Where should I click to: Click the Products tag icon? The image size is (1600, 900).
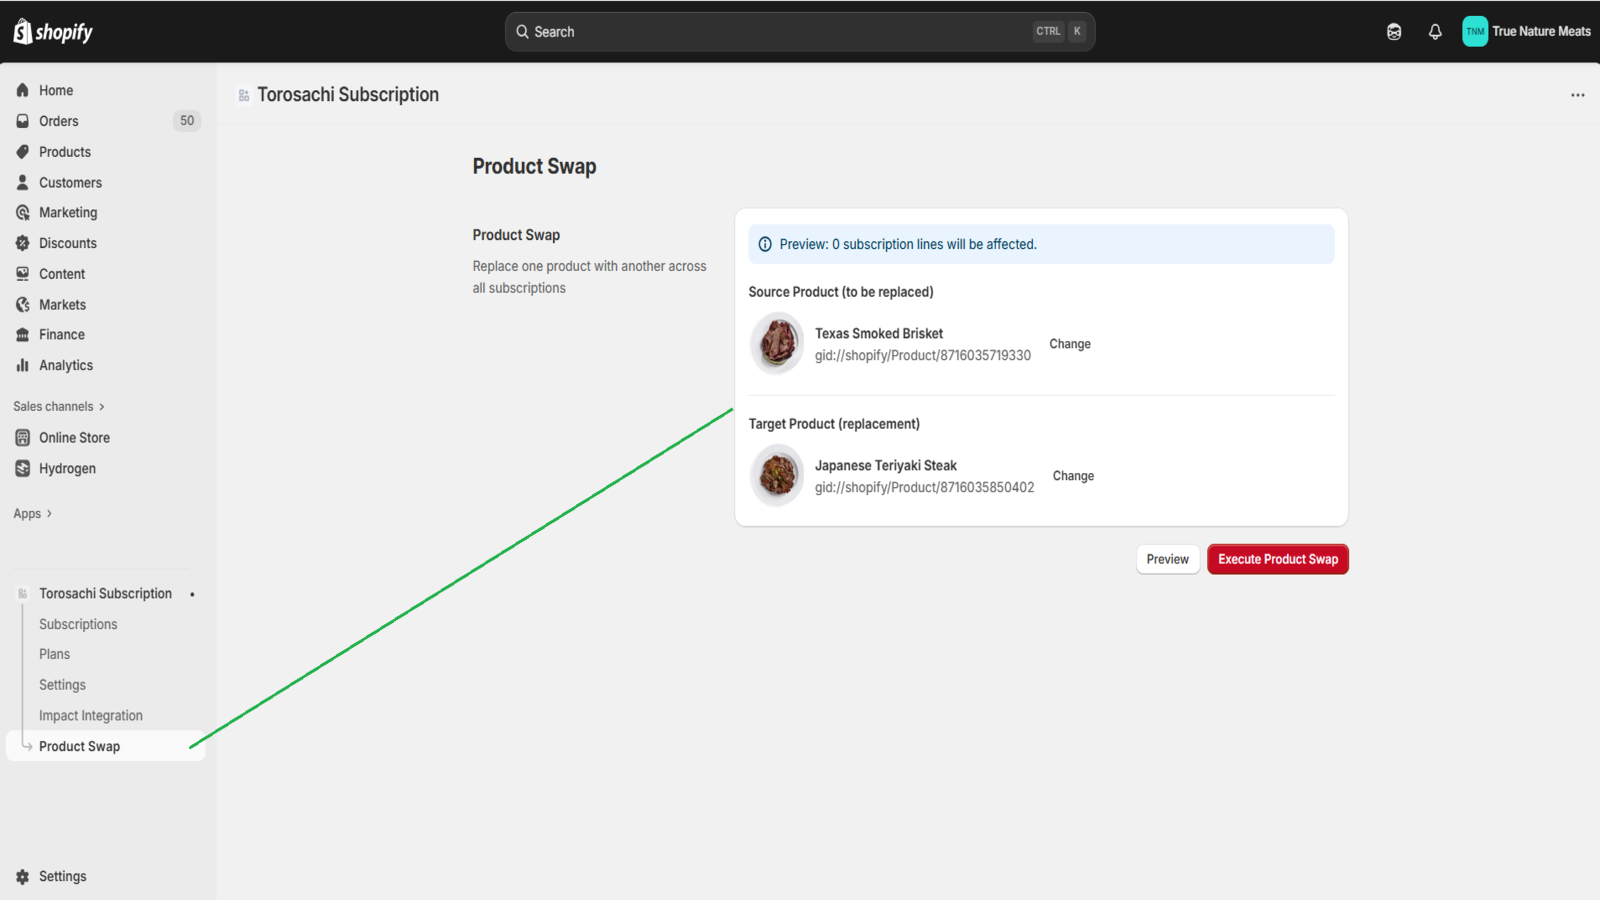click(x=22, y=152)
